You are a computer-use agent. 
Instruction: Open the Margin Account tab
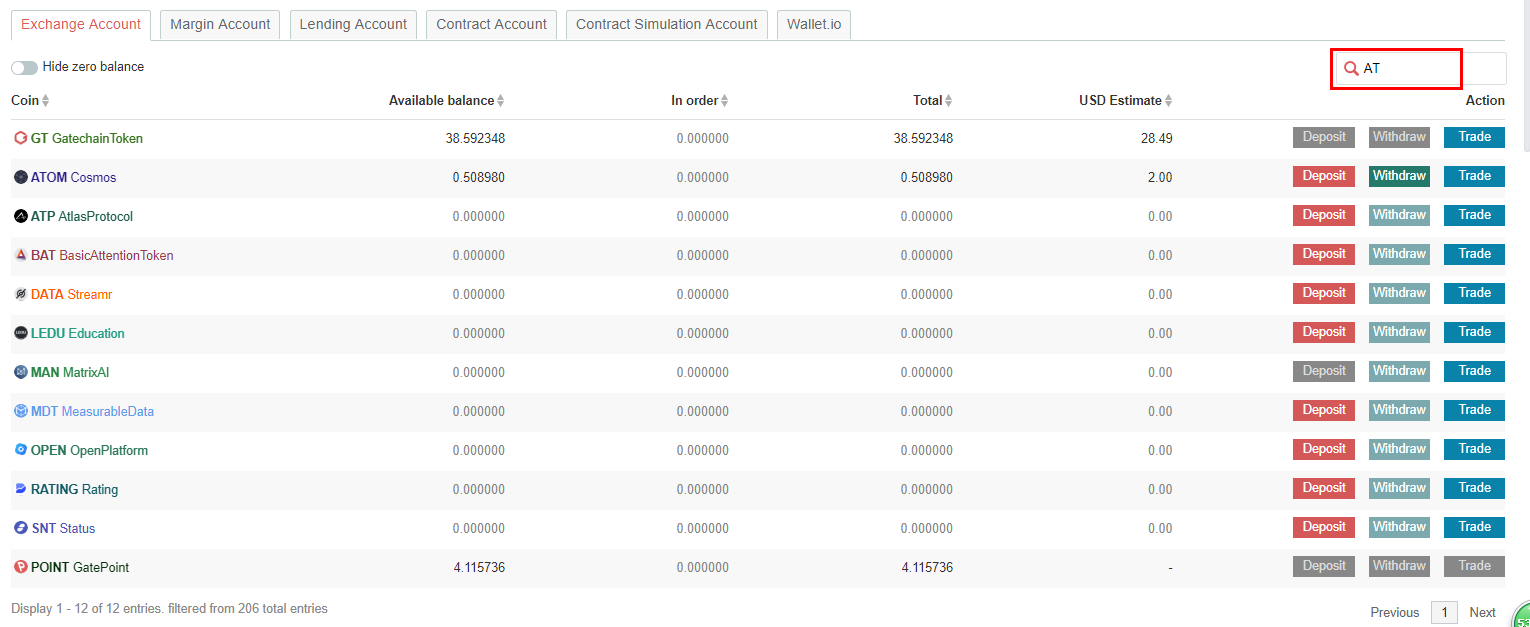[220, 25]
